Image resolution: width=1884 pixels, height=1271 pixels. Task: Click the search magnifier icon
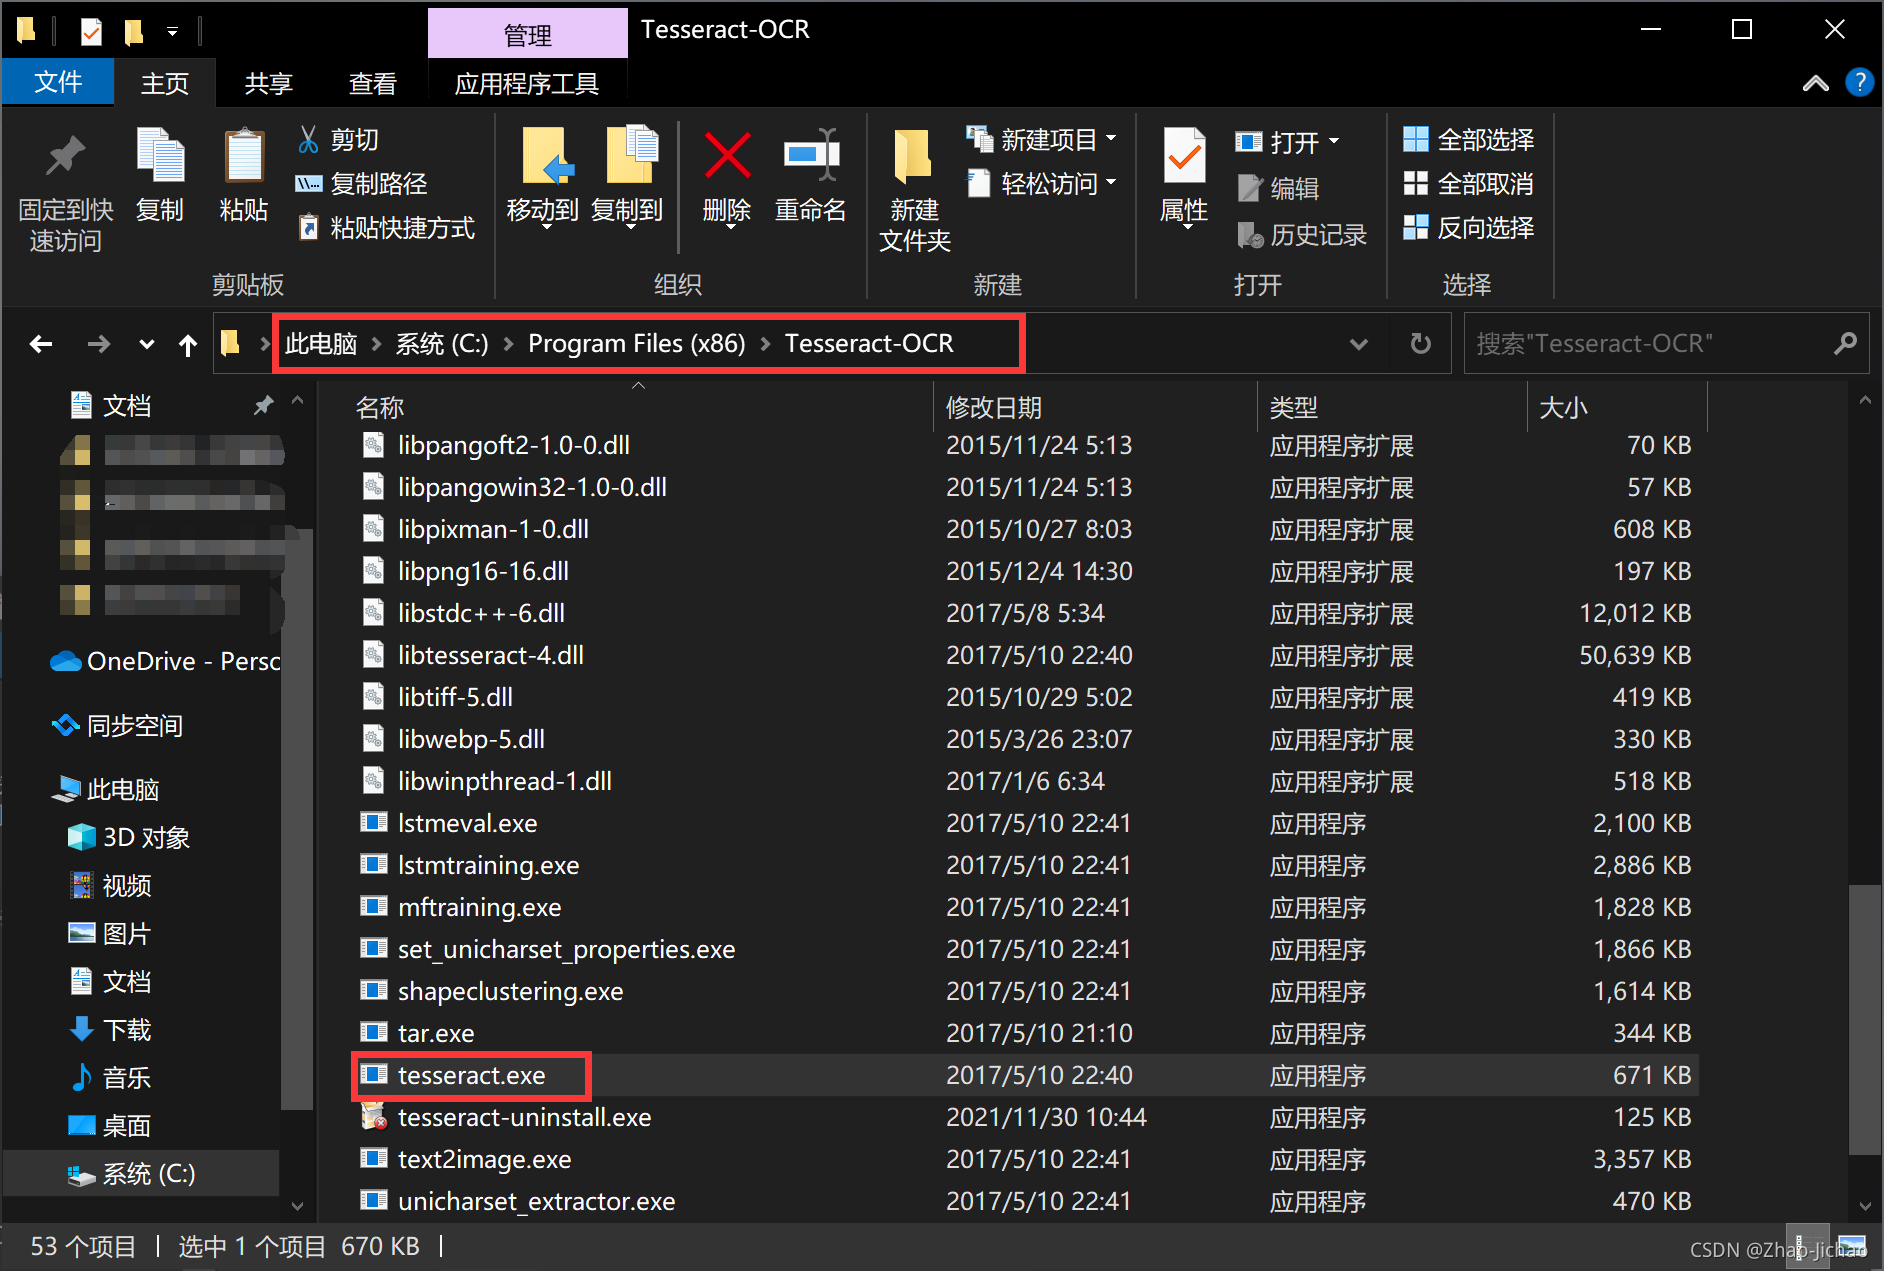coord(1845,344)
